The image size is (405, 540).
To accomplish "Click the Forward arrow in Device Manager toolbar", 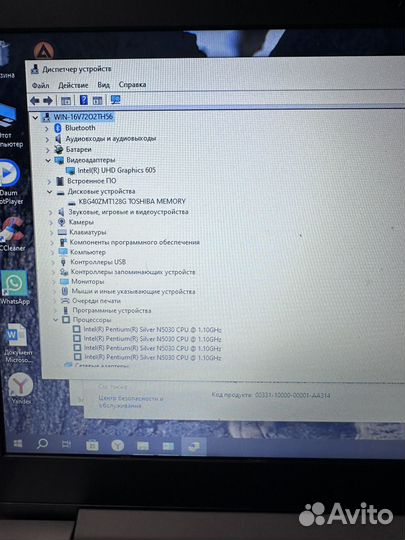I will [x=48, y=101].
